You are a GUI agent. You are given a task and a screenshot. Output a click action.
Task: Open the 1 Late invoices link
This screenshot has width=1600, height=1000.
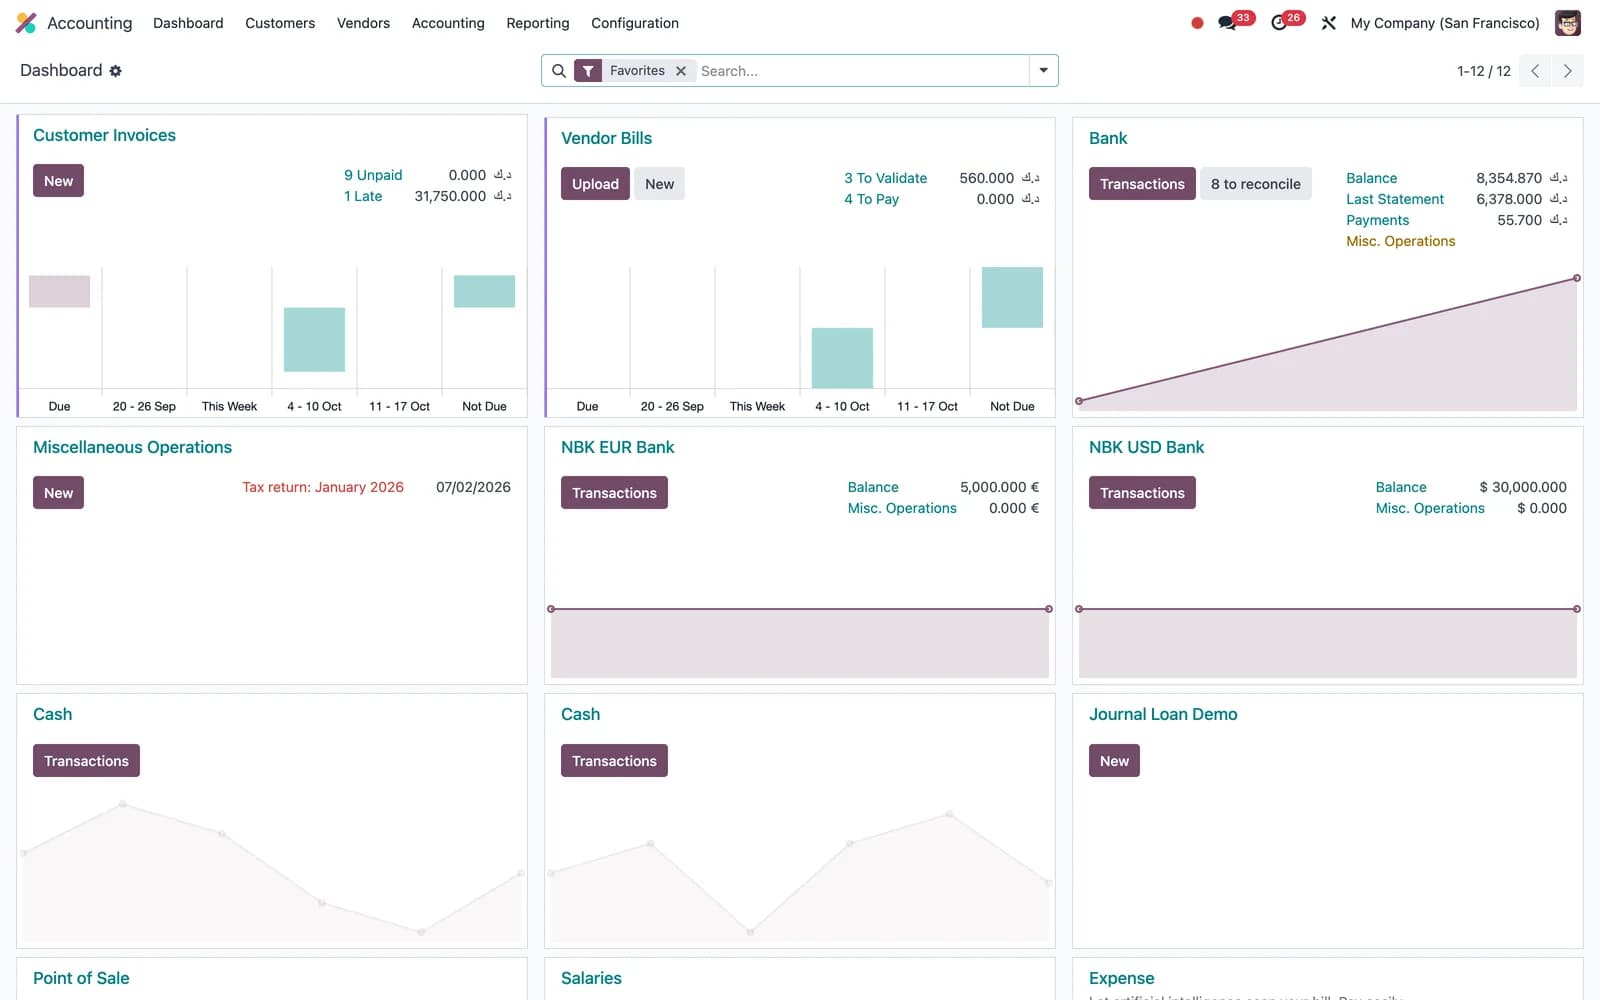[363, 196]
